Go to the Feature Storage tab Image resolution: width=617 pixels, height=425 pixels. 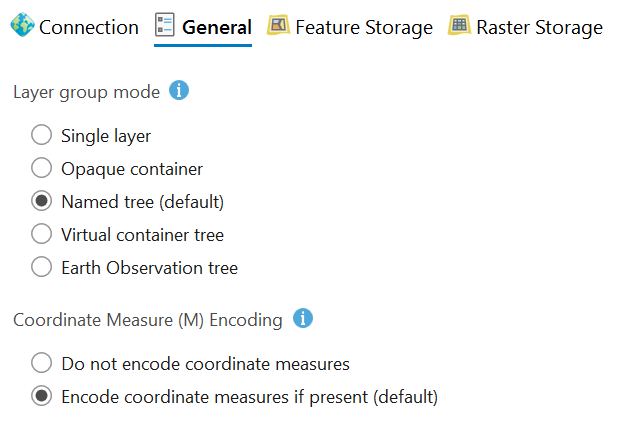[364, 27]
